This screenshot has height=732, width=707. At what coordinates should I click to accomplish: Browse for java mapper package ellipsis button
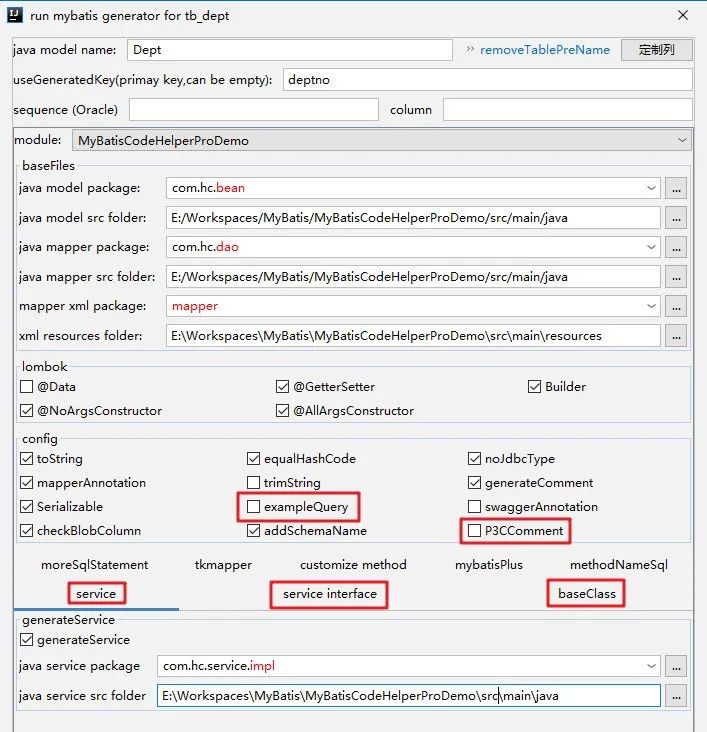[x=676, y=247]
